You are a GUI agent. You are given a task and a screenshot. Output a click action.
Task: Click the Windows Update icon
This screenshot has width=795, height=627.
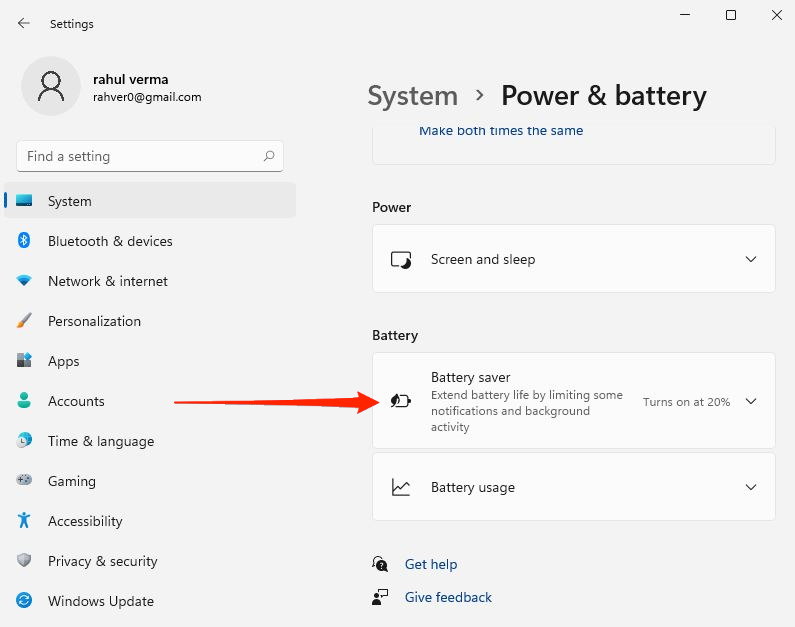pyautogui.click(x=24, y=601)
